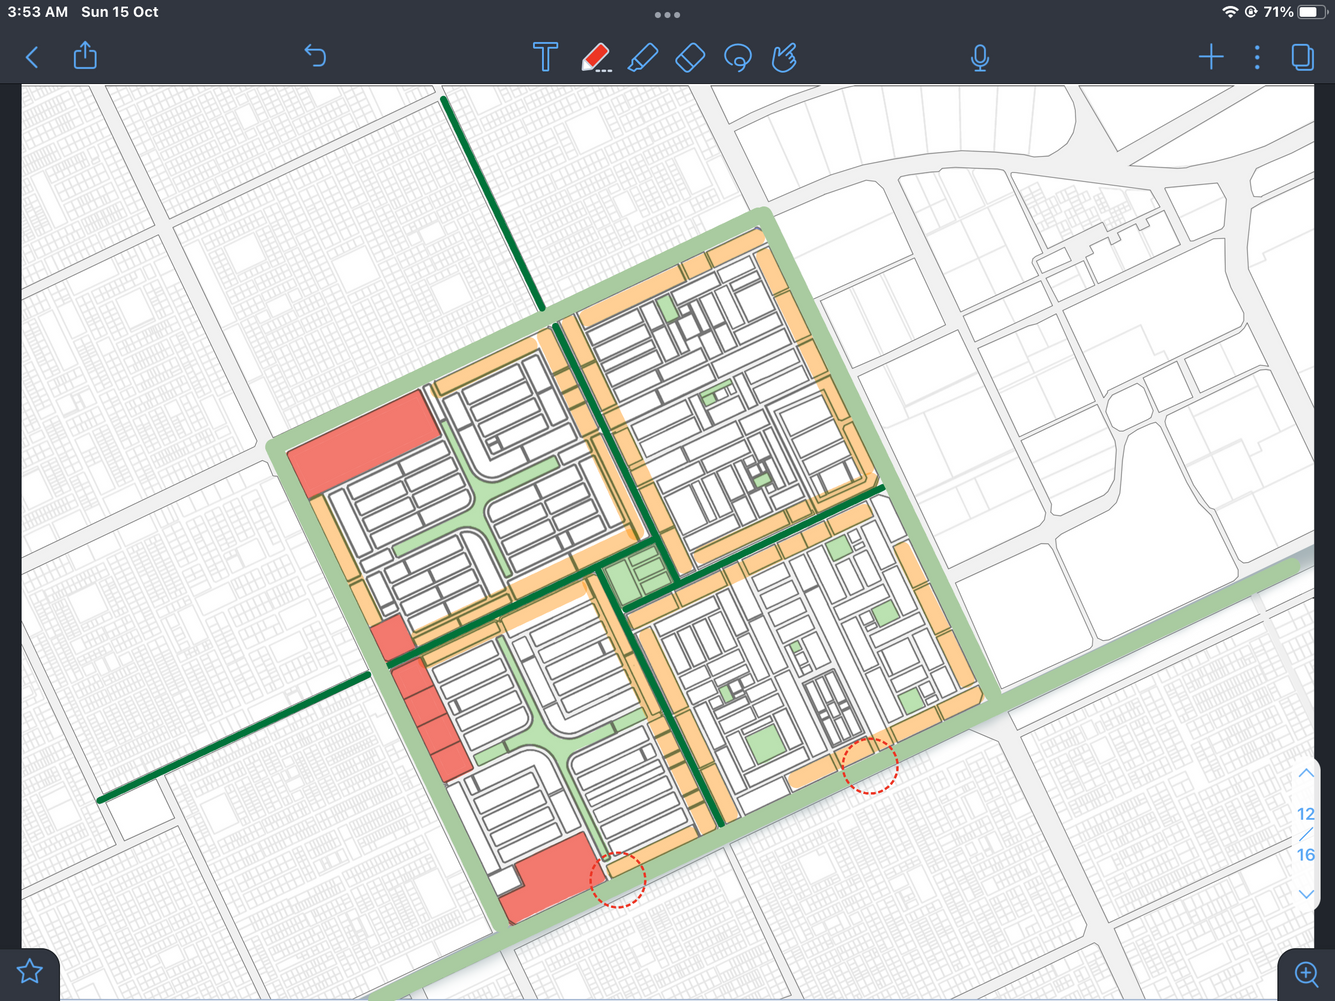
Task: Select the Highlighter tool
Action: tap(642, 57)
